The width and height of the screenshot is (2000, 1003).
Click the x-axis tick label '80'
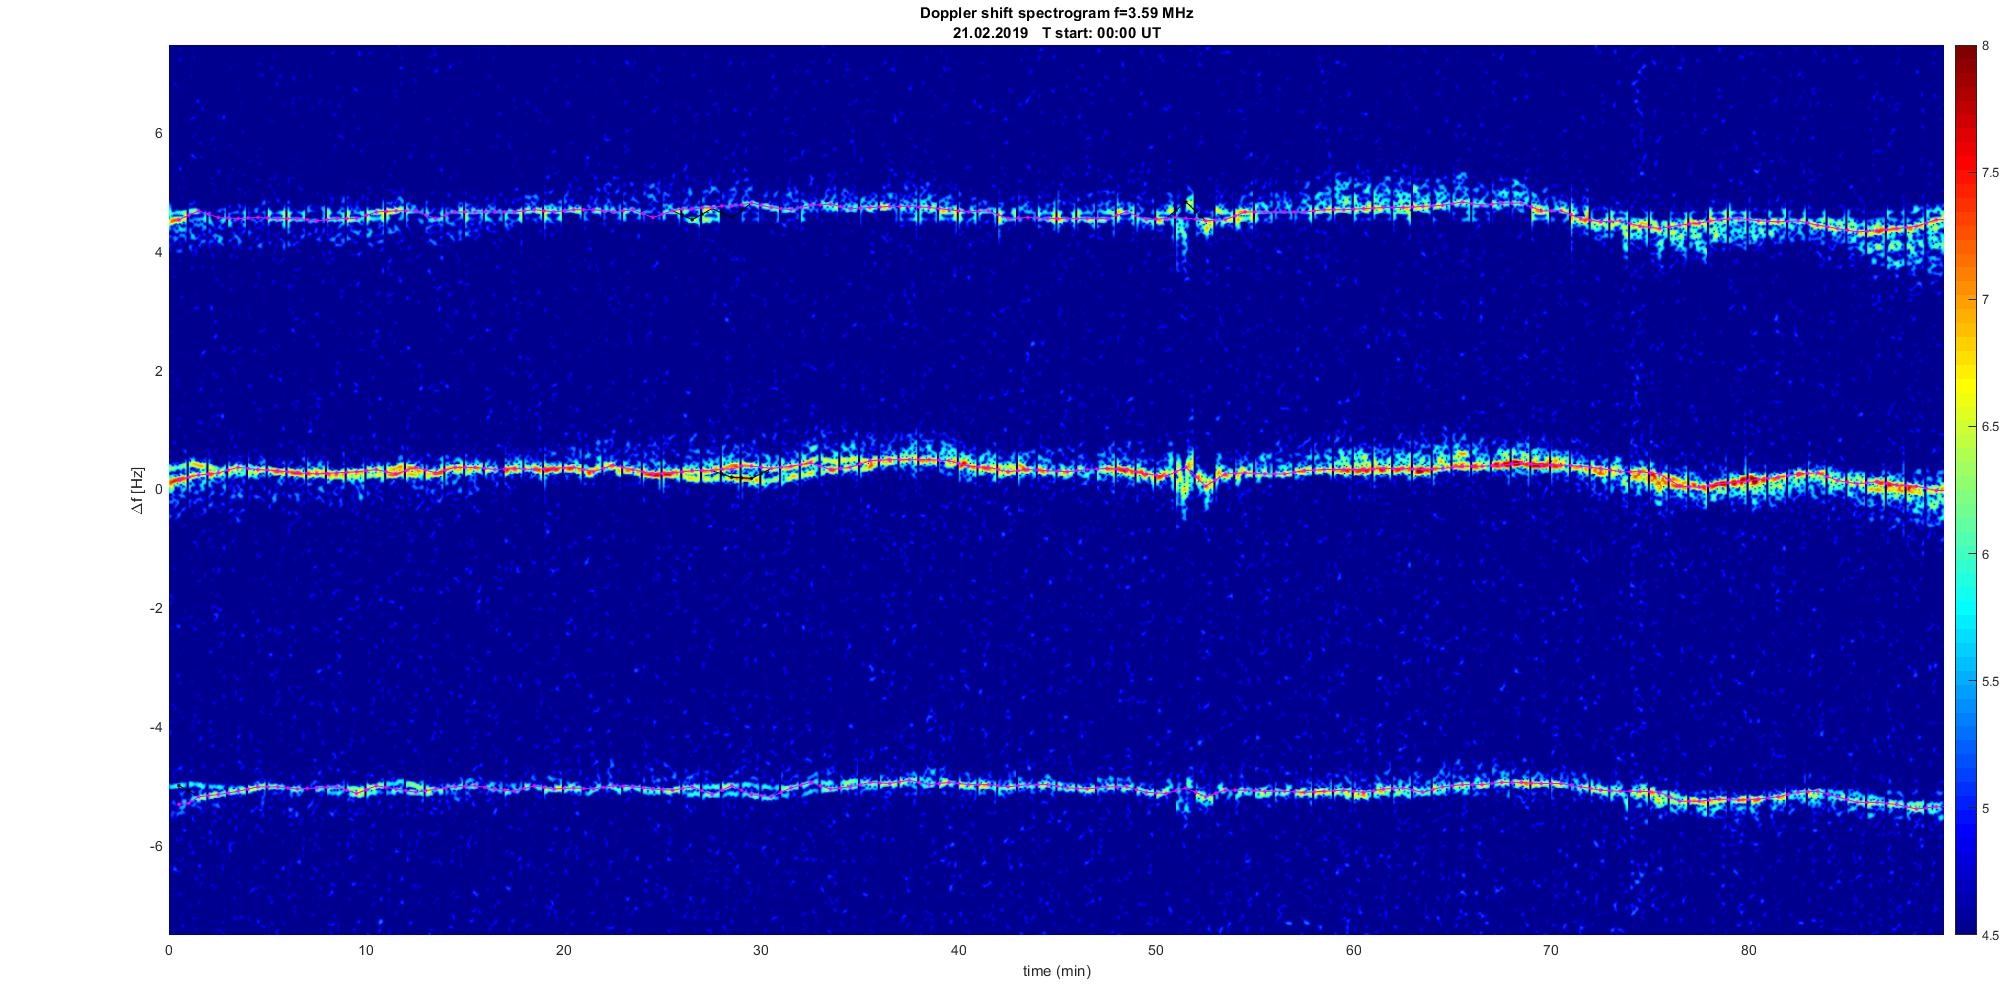click(1748, 950)
